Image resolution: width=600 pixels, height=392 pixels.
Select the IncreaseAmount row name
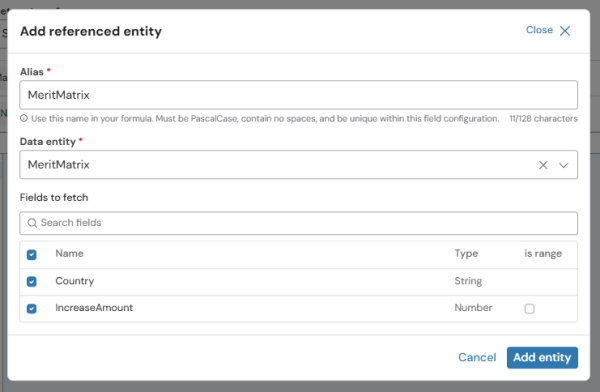(94, 308)
